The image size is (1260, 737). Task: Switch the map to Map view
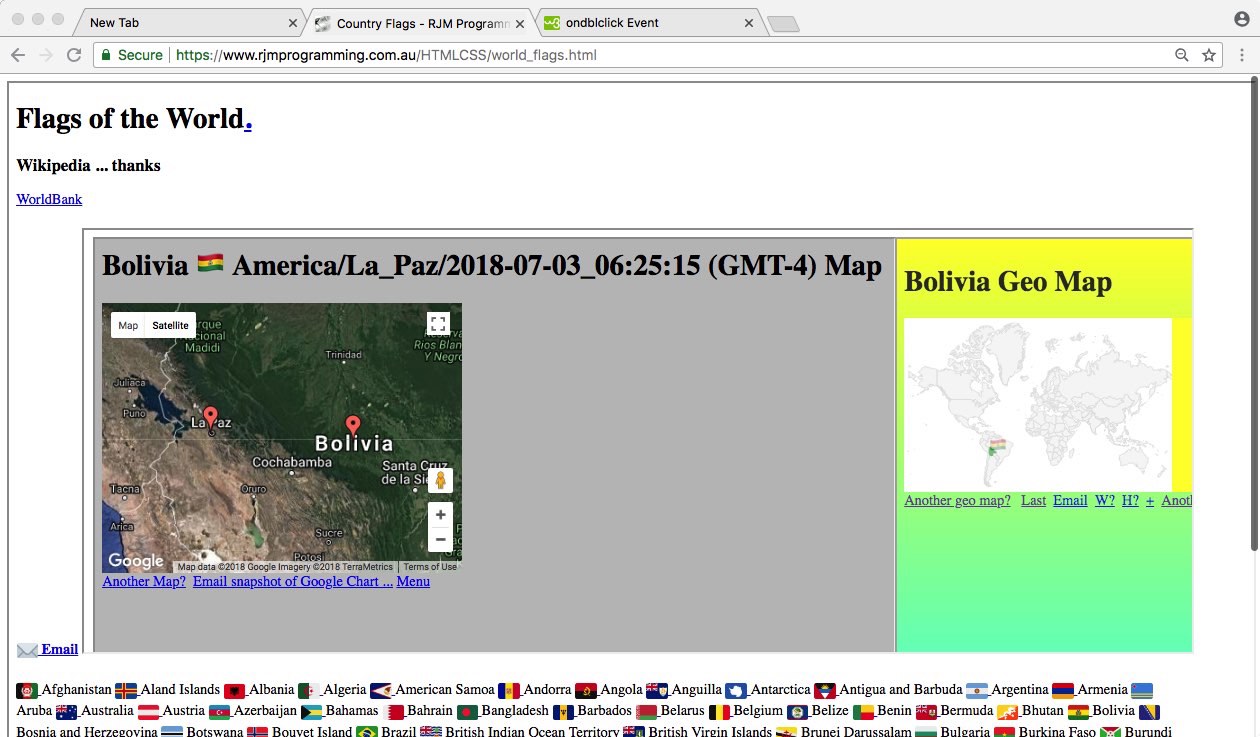point(128,325)
